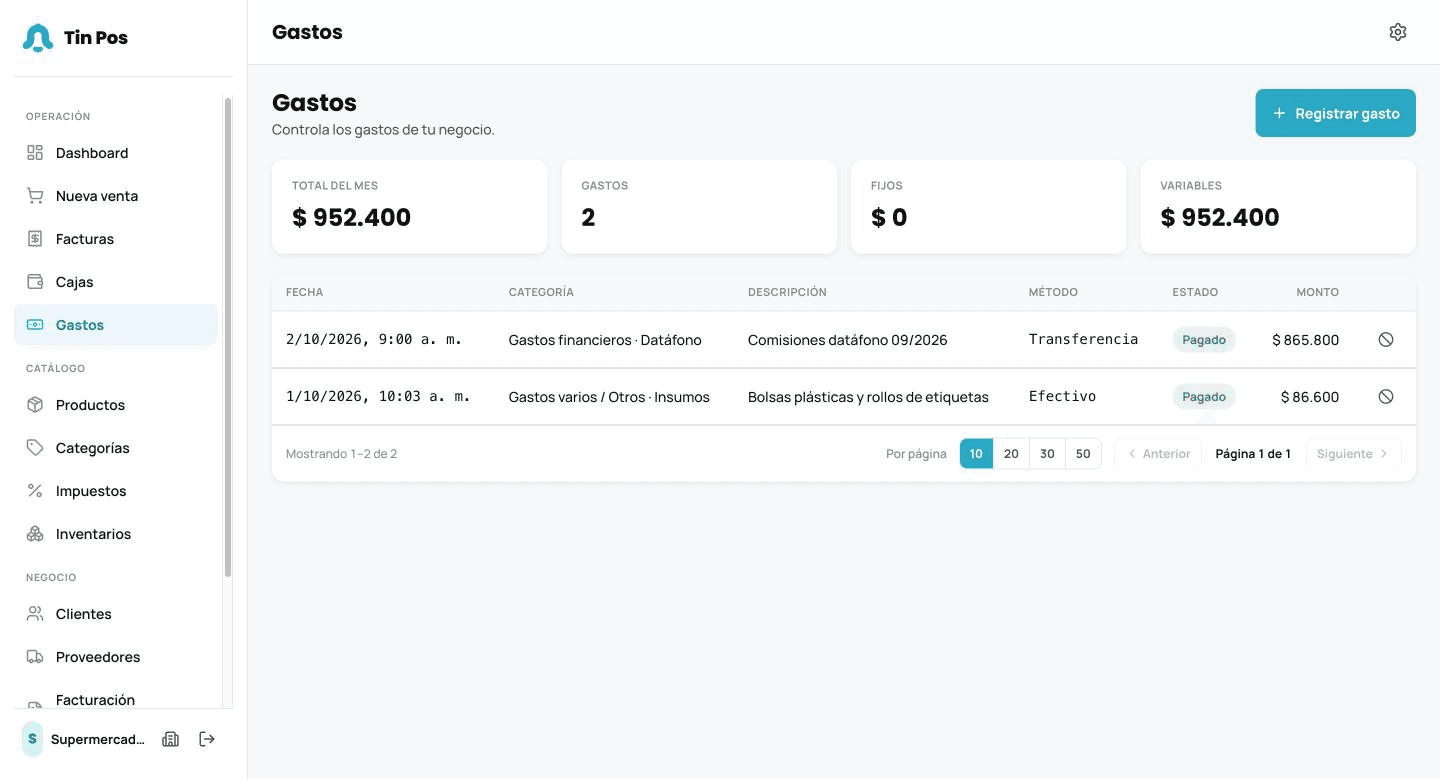The height and width of the screenshot is (779, 1440).
Task: Click the Inventarios boxes icon
Action: point(35,534)
